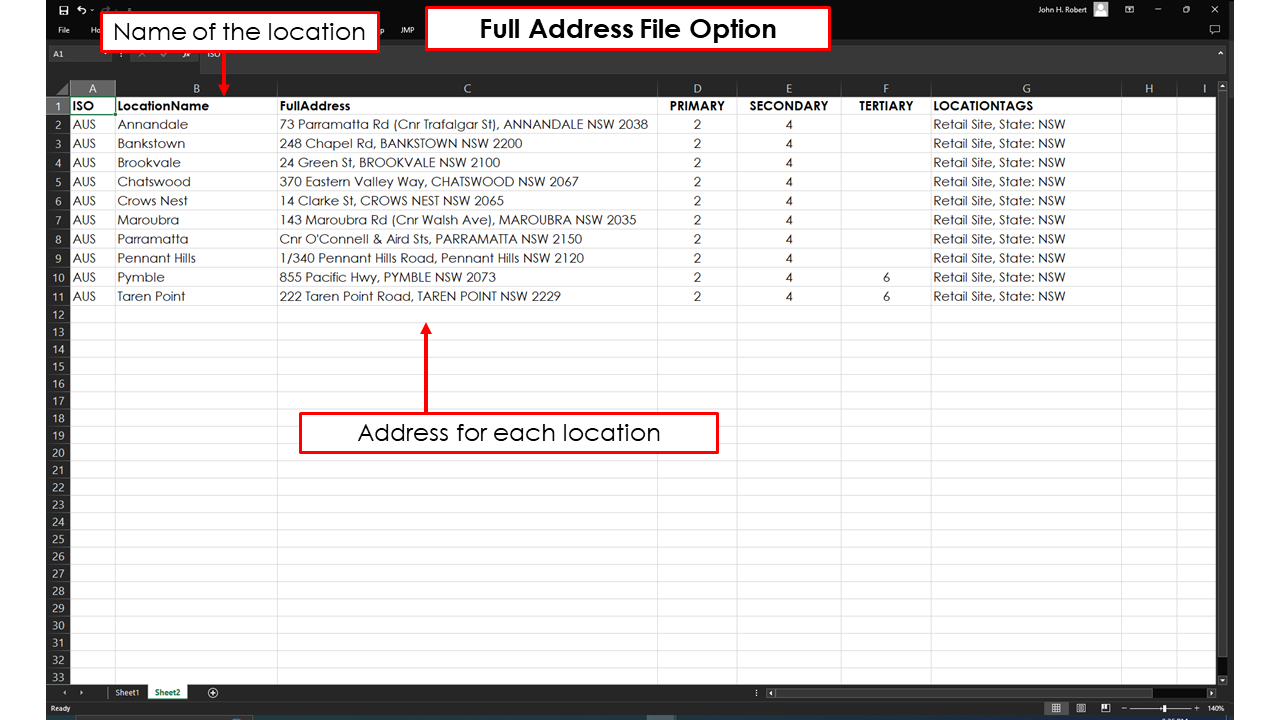The image size is (1280, 720).
Task: Select row 12 header
Action: click(x=59, y=314)
